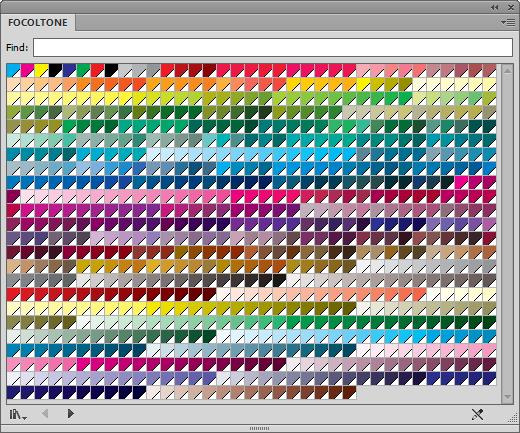Select the yellow swatch in the top row
Viewport: 520px width, 433px height.
pyautogui.click(x=41, y=71)
